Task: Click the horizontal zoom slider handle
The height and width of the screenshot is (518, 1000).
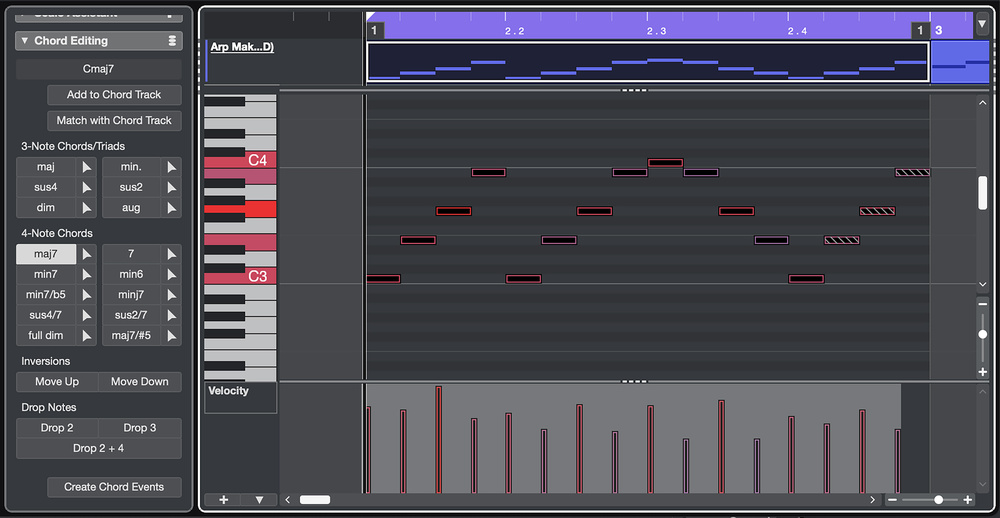Action: pos(938,499)
